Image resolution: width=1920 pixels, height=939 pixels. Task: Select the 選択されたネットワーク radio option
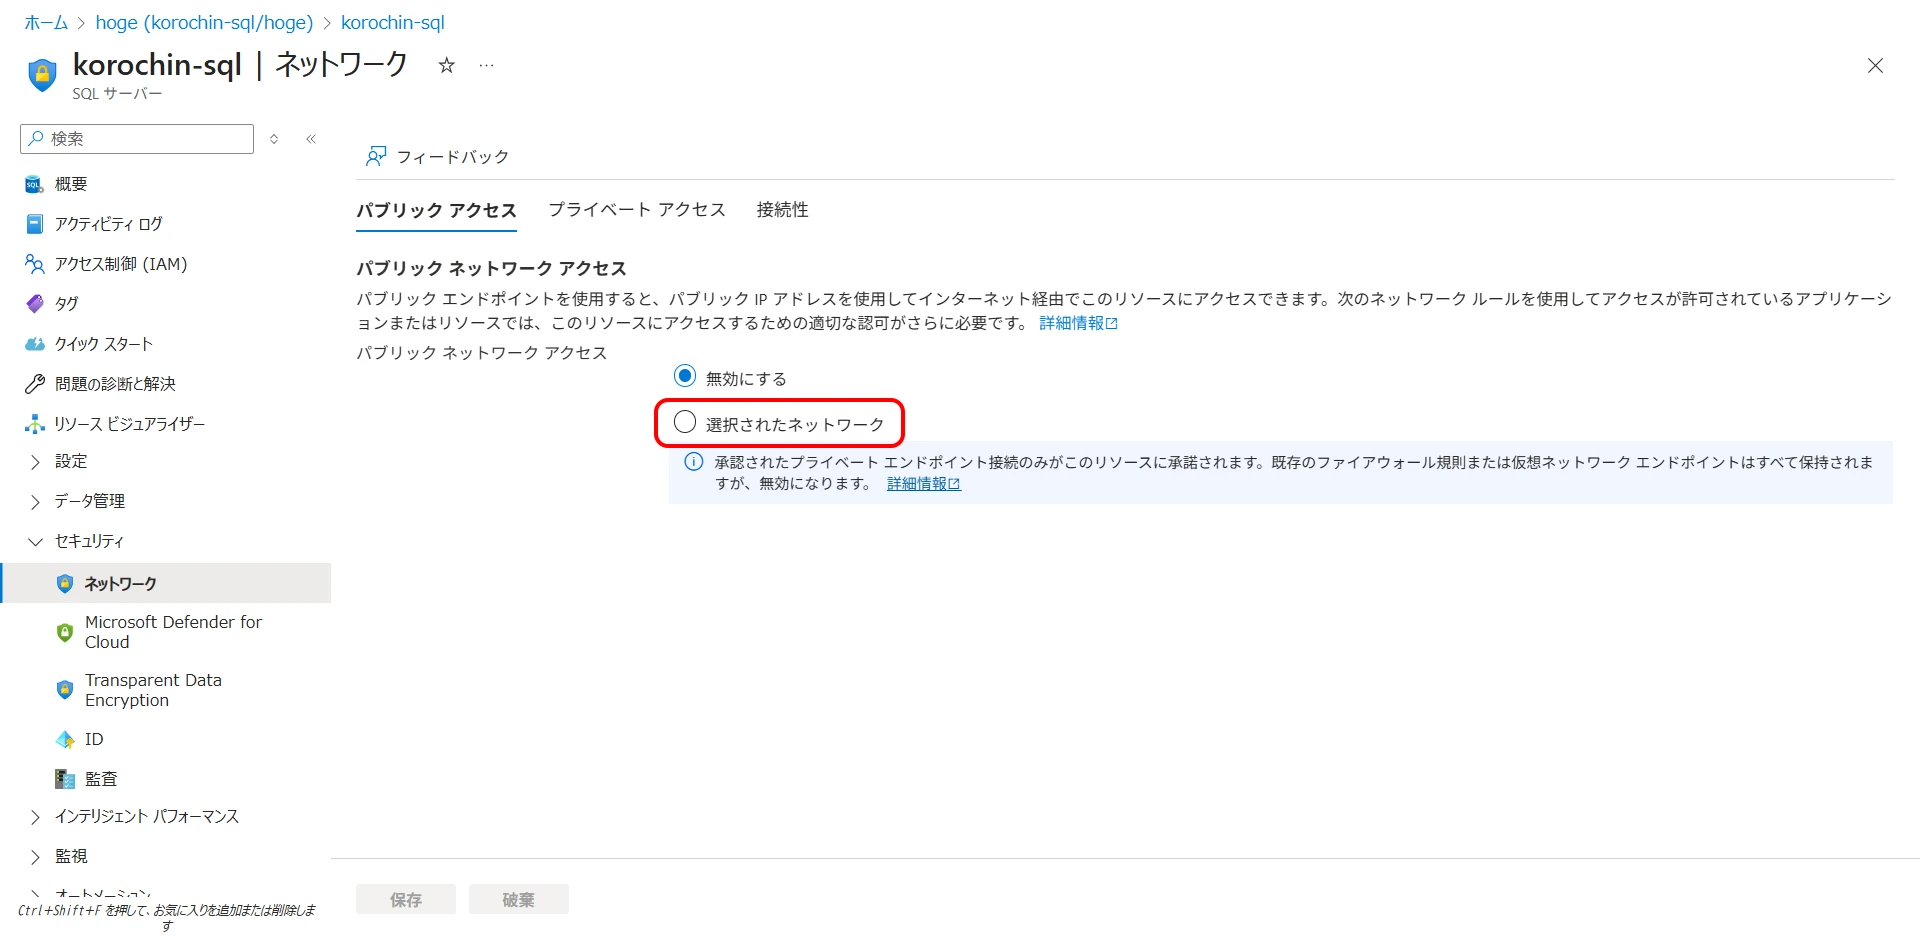[685, 423]
